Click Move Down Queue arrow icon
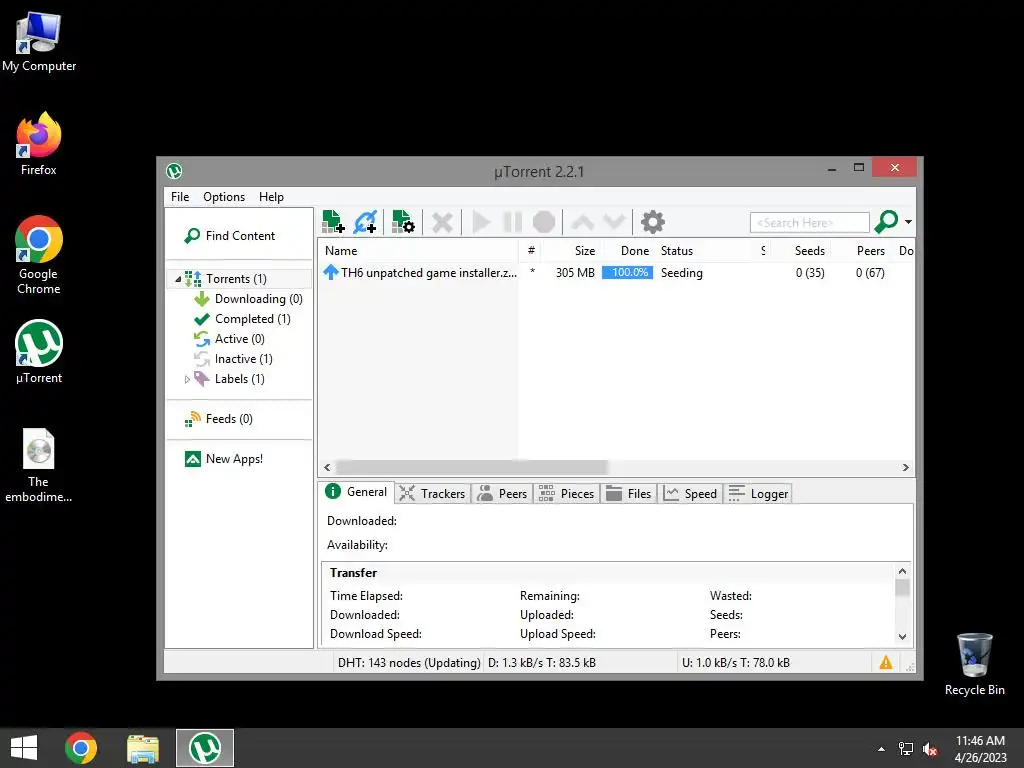Screen dimensions: 1024x768 coord(615,223)
